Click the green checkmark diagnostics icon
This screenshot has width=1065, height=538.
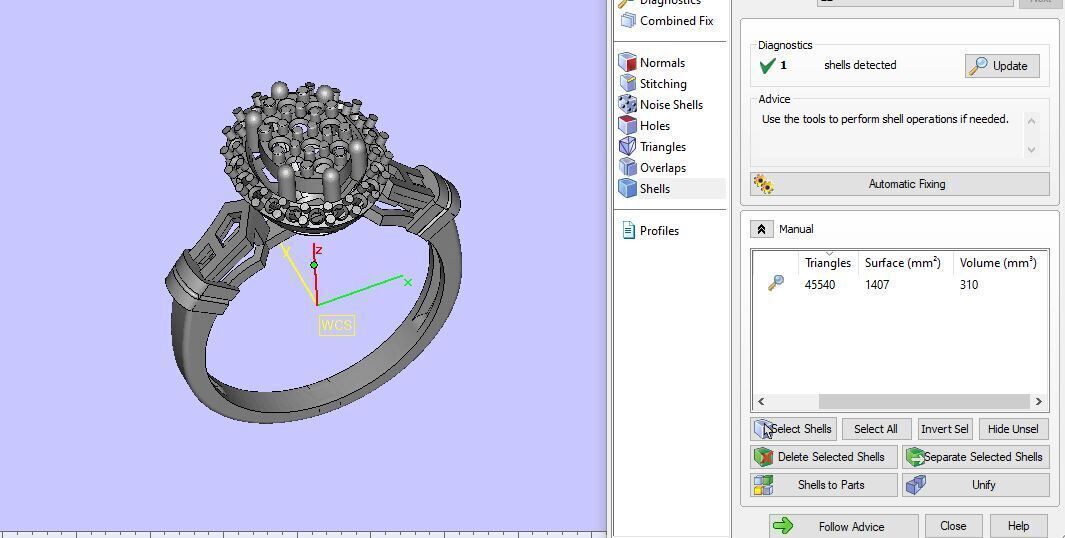768,65
